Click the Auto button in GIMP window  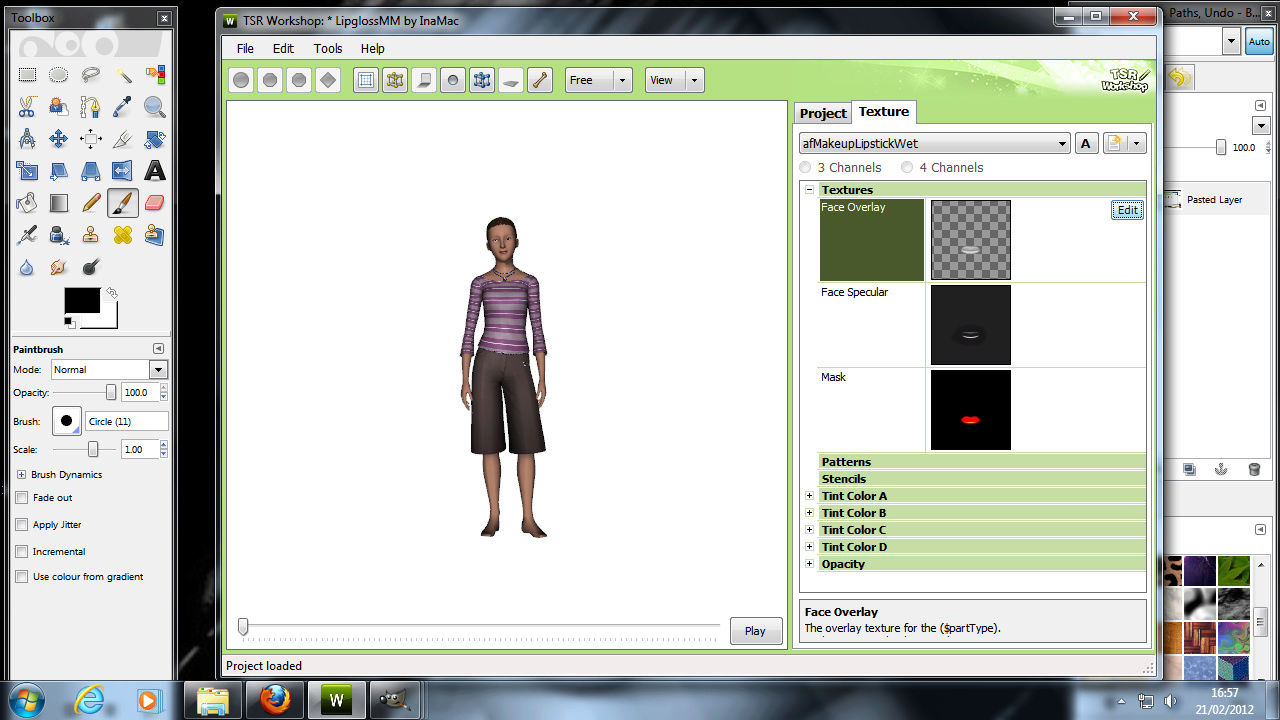[1258, 41]
